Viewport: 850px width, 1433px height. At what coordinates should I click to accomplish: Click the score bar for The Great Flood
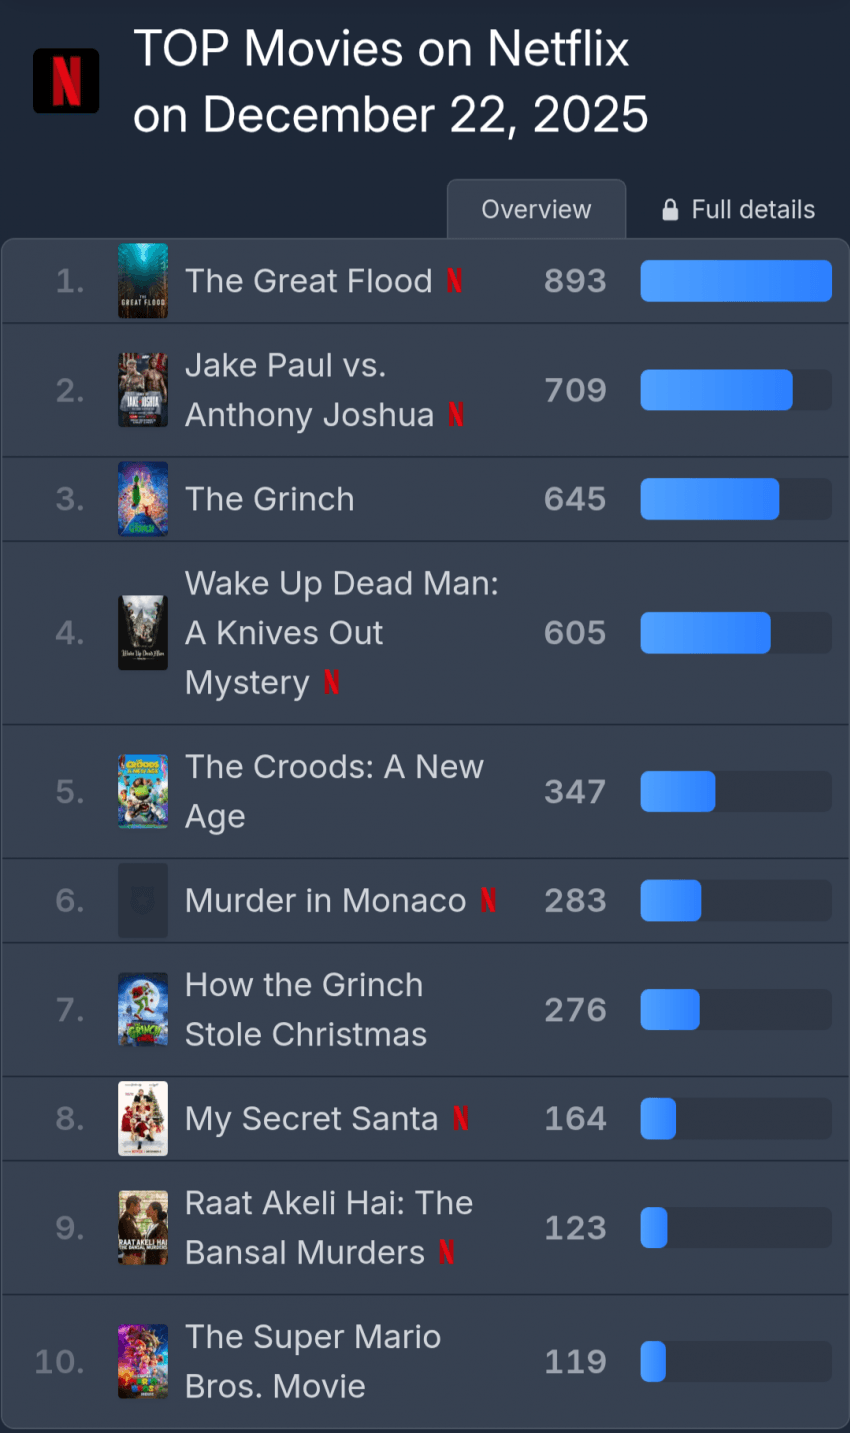[x=735, y=281]
